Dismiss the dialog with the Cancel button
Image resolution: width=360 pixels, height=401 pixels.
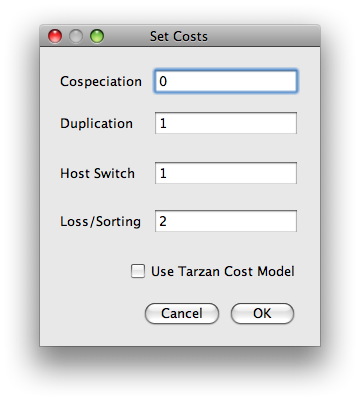point(182,313)
